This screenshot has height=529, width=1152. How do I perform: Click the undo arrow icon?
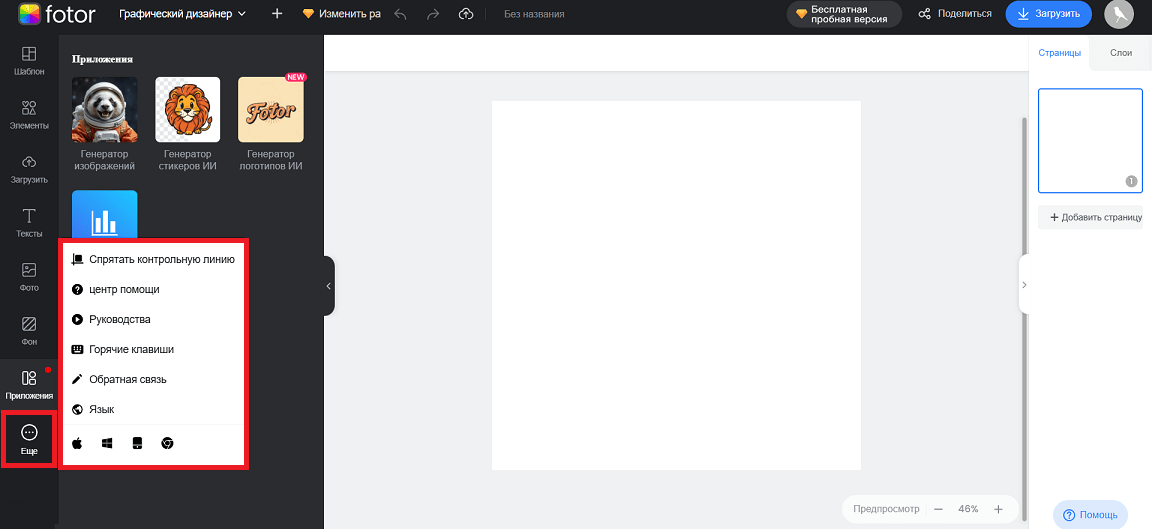coord(400,14)
